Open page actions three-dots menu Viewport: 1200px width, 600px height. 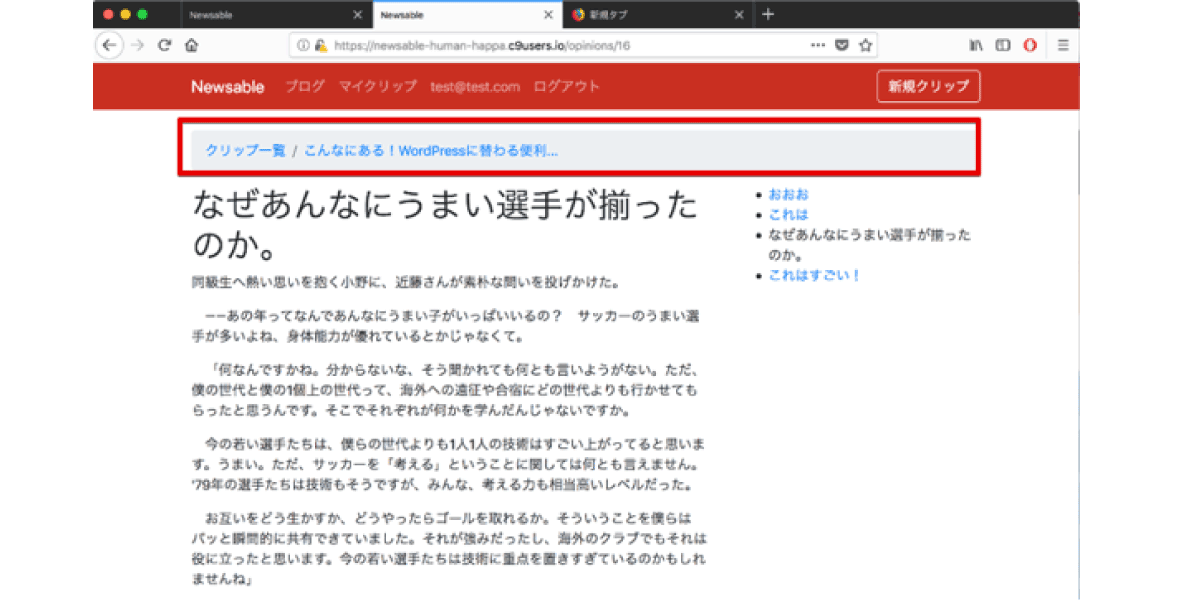coord(818,45)
